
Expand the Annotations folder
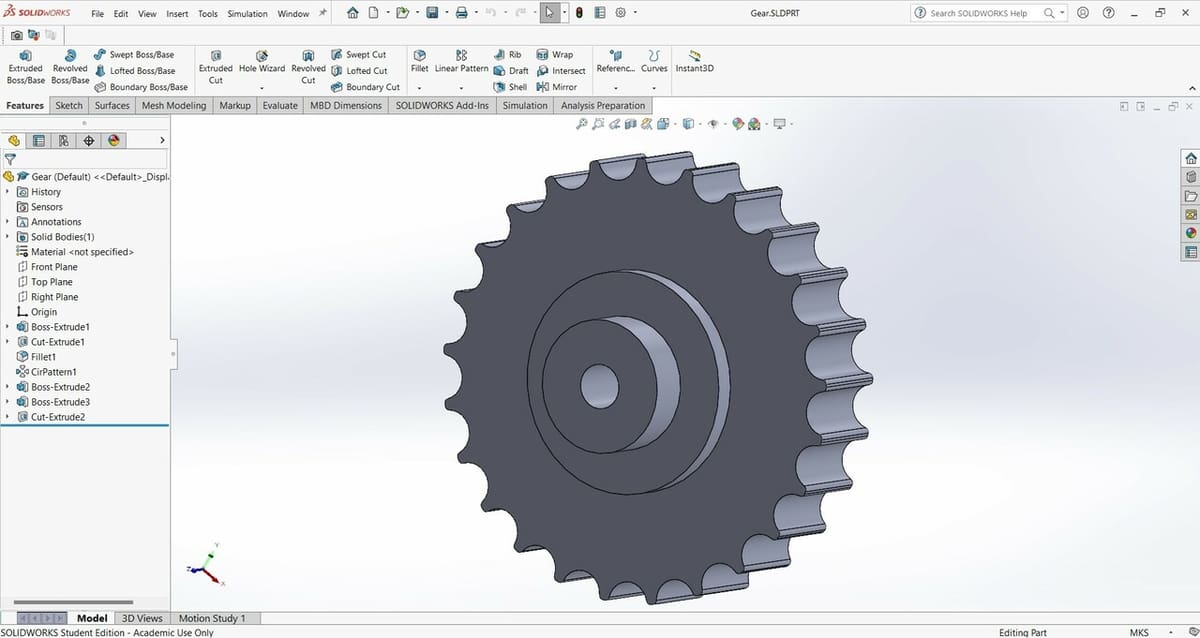8,222
